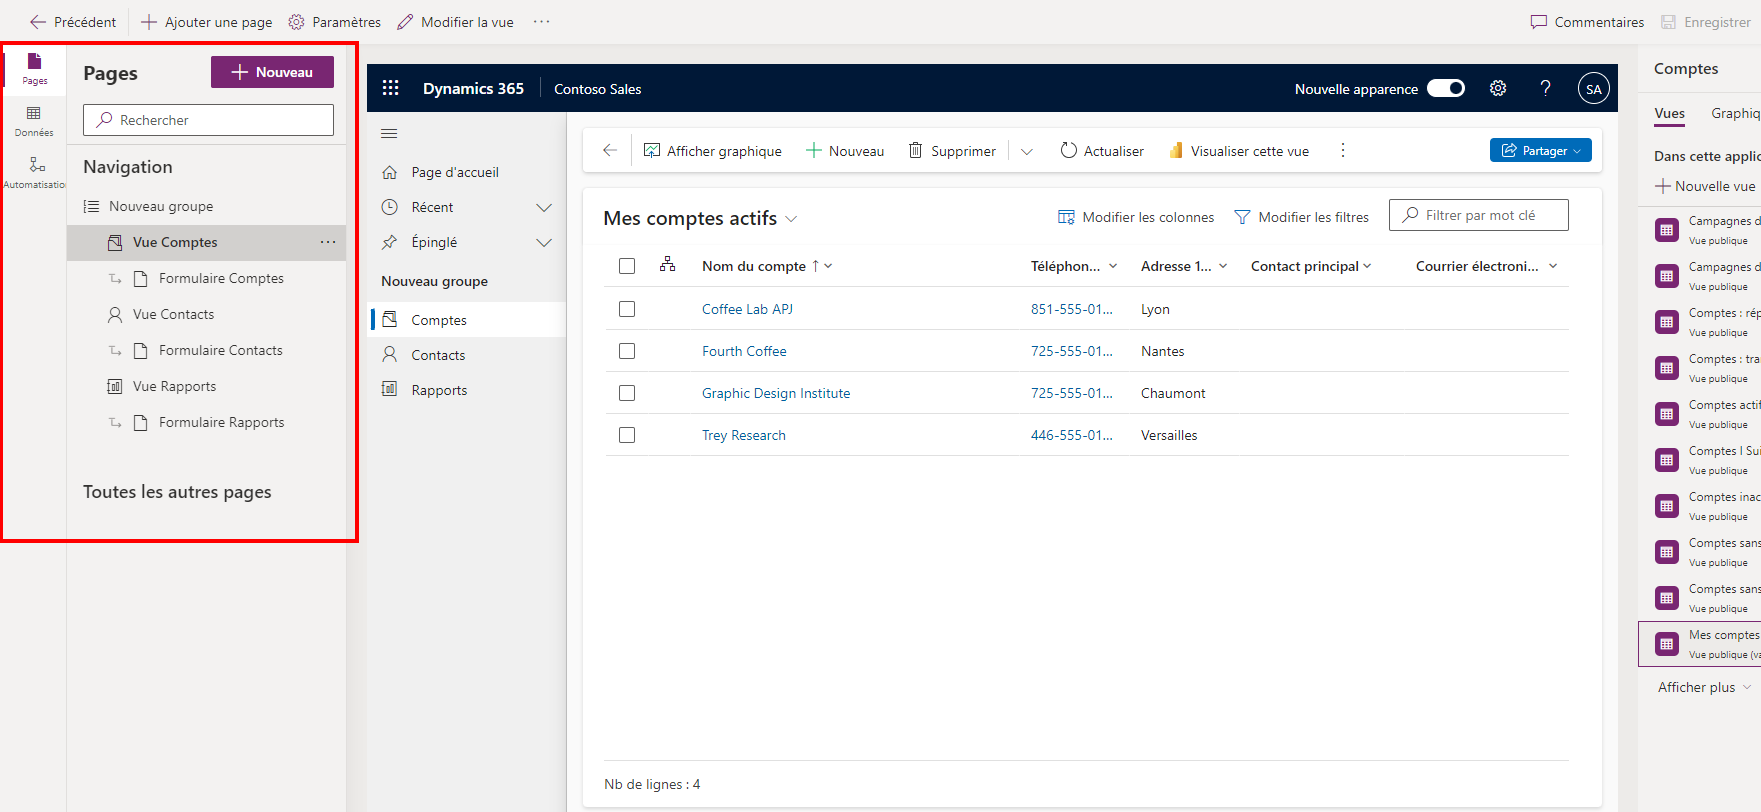Click the Rechercher pages search field
This screenshot has width=1761, height=812.
point(208,120)
